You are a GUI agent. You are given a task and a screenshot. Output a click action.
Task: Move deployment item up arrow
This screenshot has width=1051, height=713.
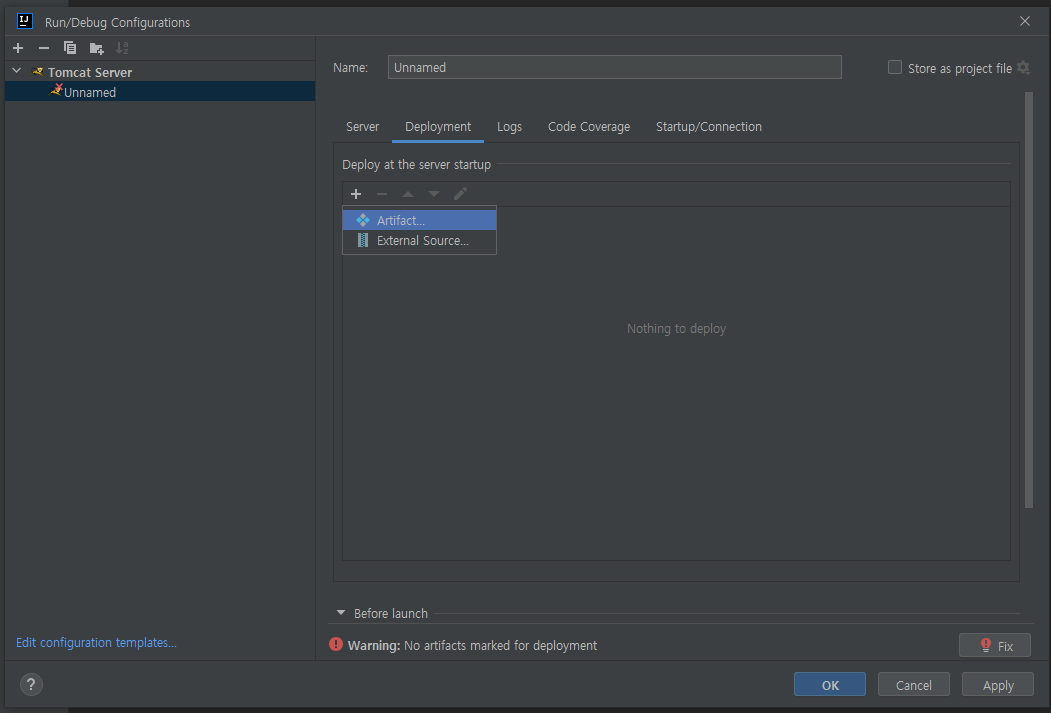(x=408, y=194)
